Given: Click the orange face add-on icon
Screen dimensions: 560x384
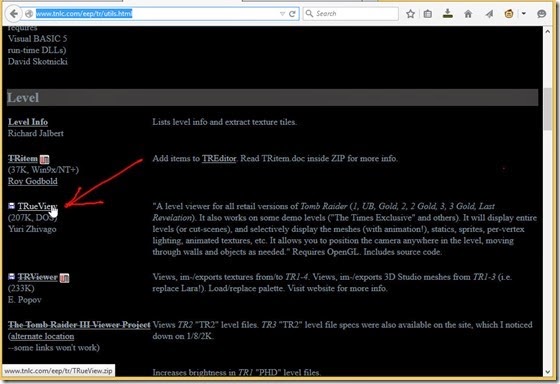Looking at the screenshot, I should point(509,14).
